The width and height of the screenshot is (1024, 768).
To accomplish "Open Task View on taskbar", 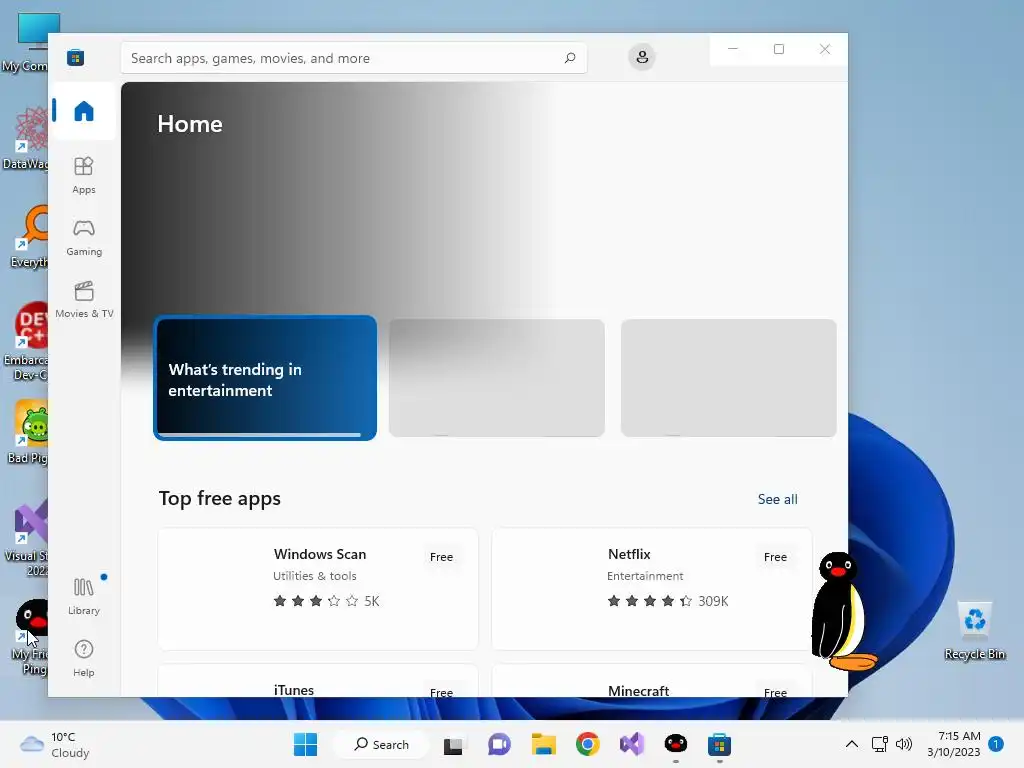I will (x=453, y=744).
